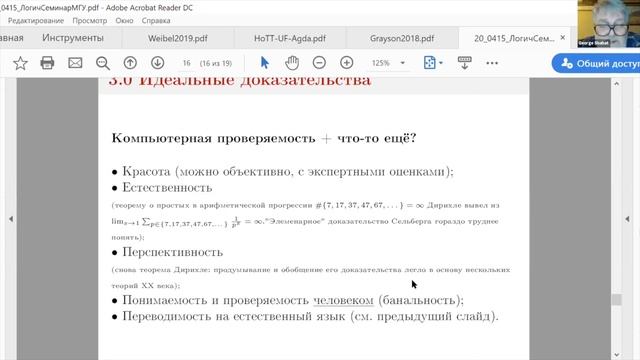Expand the left navigation pane arrow
Image resolution: width=640 pixels, height=360 pixels.
(x=11, y=219)
